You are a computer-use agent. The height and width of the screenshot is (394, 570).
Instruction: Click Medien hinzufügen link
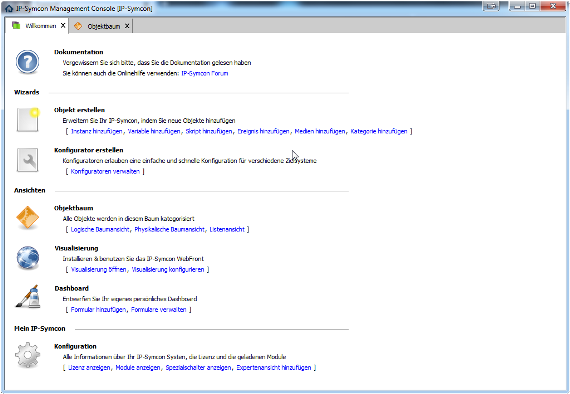(x=320, y=131)
